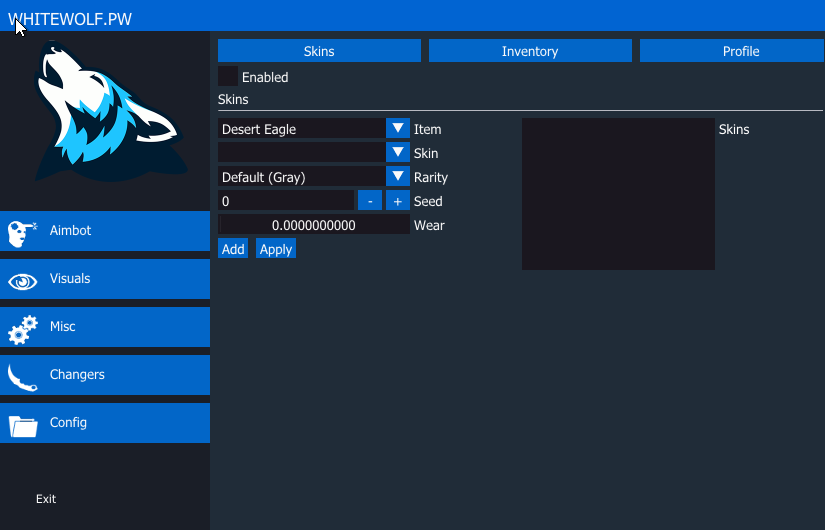Decrease Seed with minus button
The height and width of the screenshot is (530, 825).
pyautogui.click(x=370, y=201)
